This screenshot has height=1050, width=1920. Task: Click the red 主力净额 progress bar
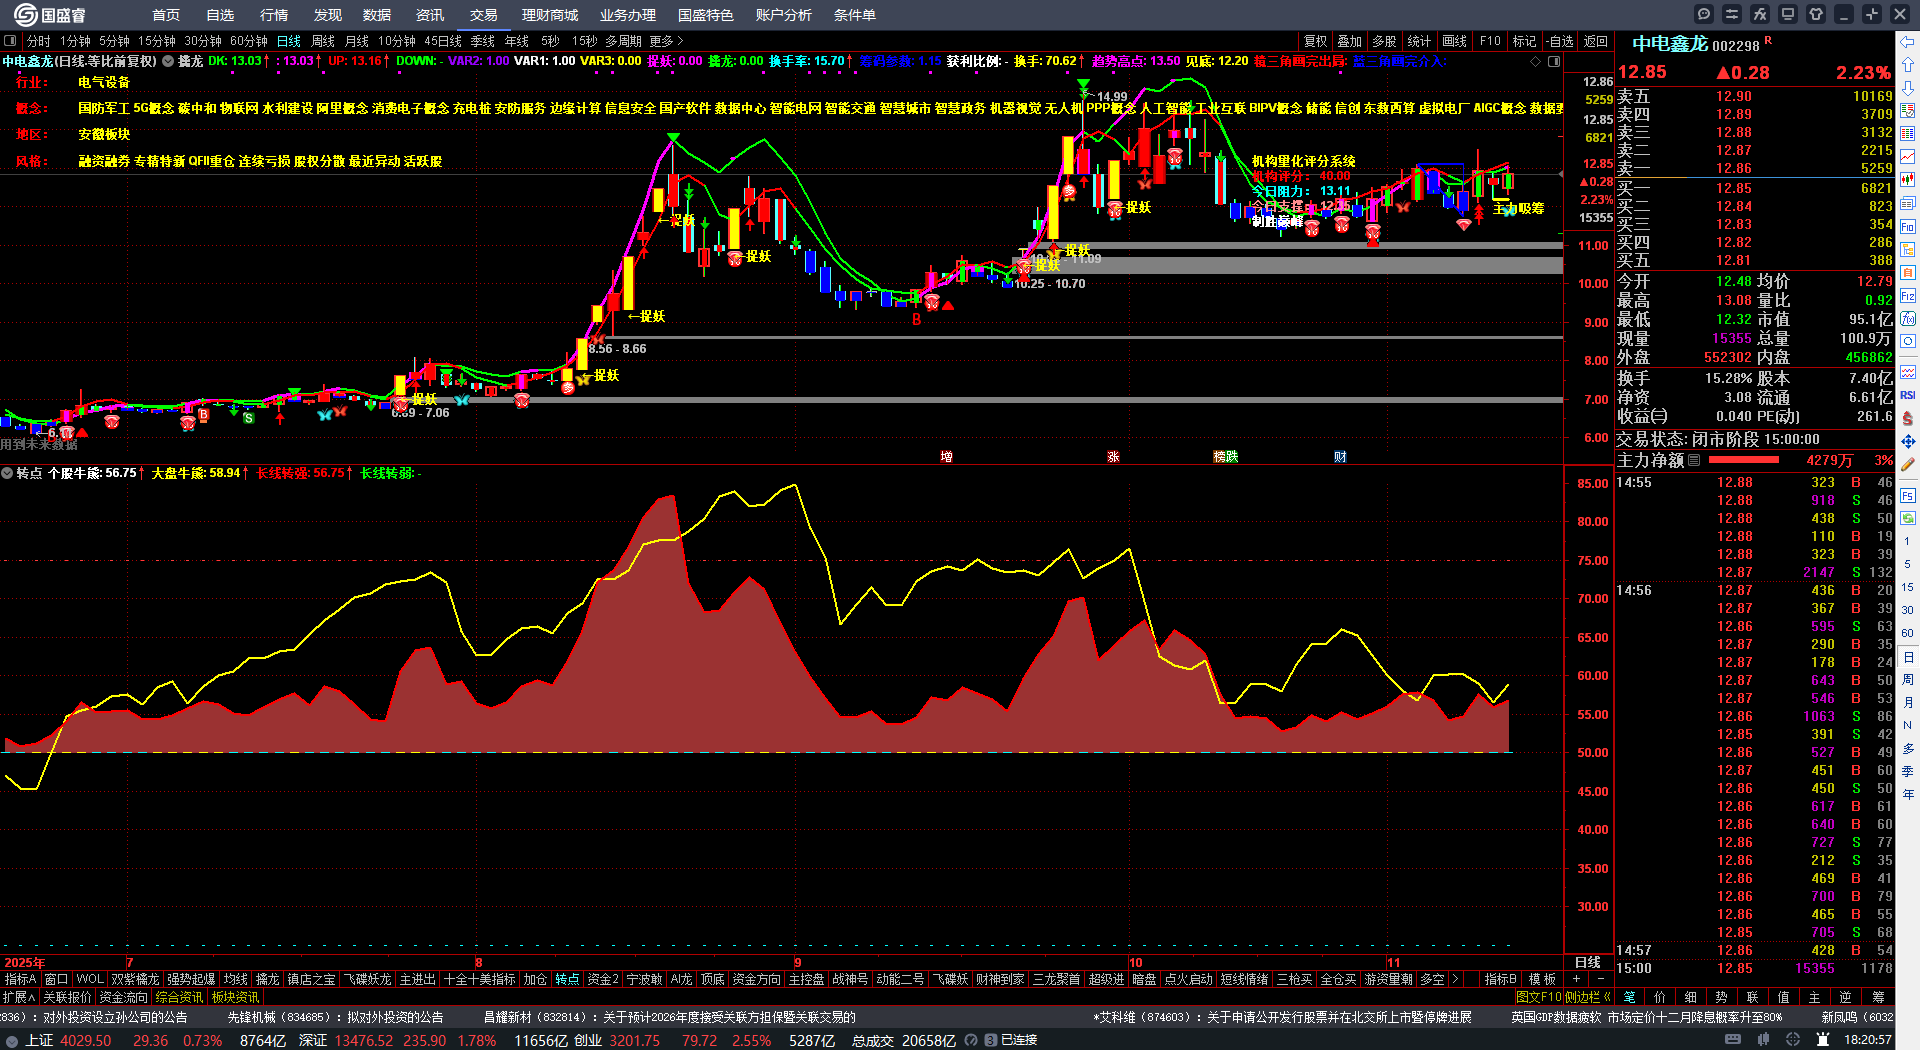pos(1744,460)
